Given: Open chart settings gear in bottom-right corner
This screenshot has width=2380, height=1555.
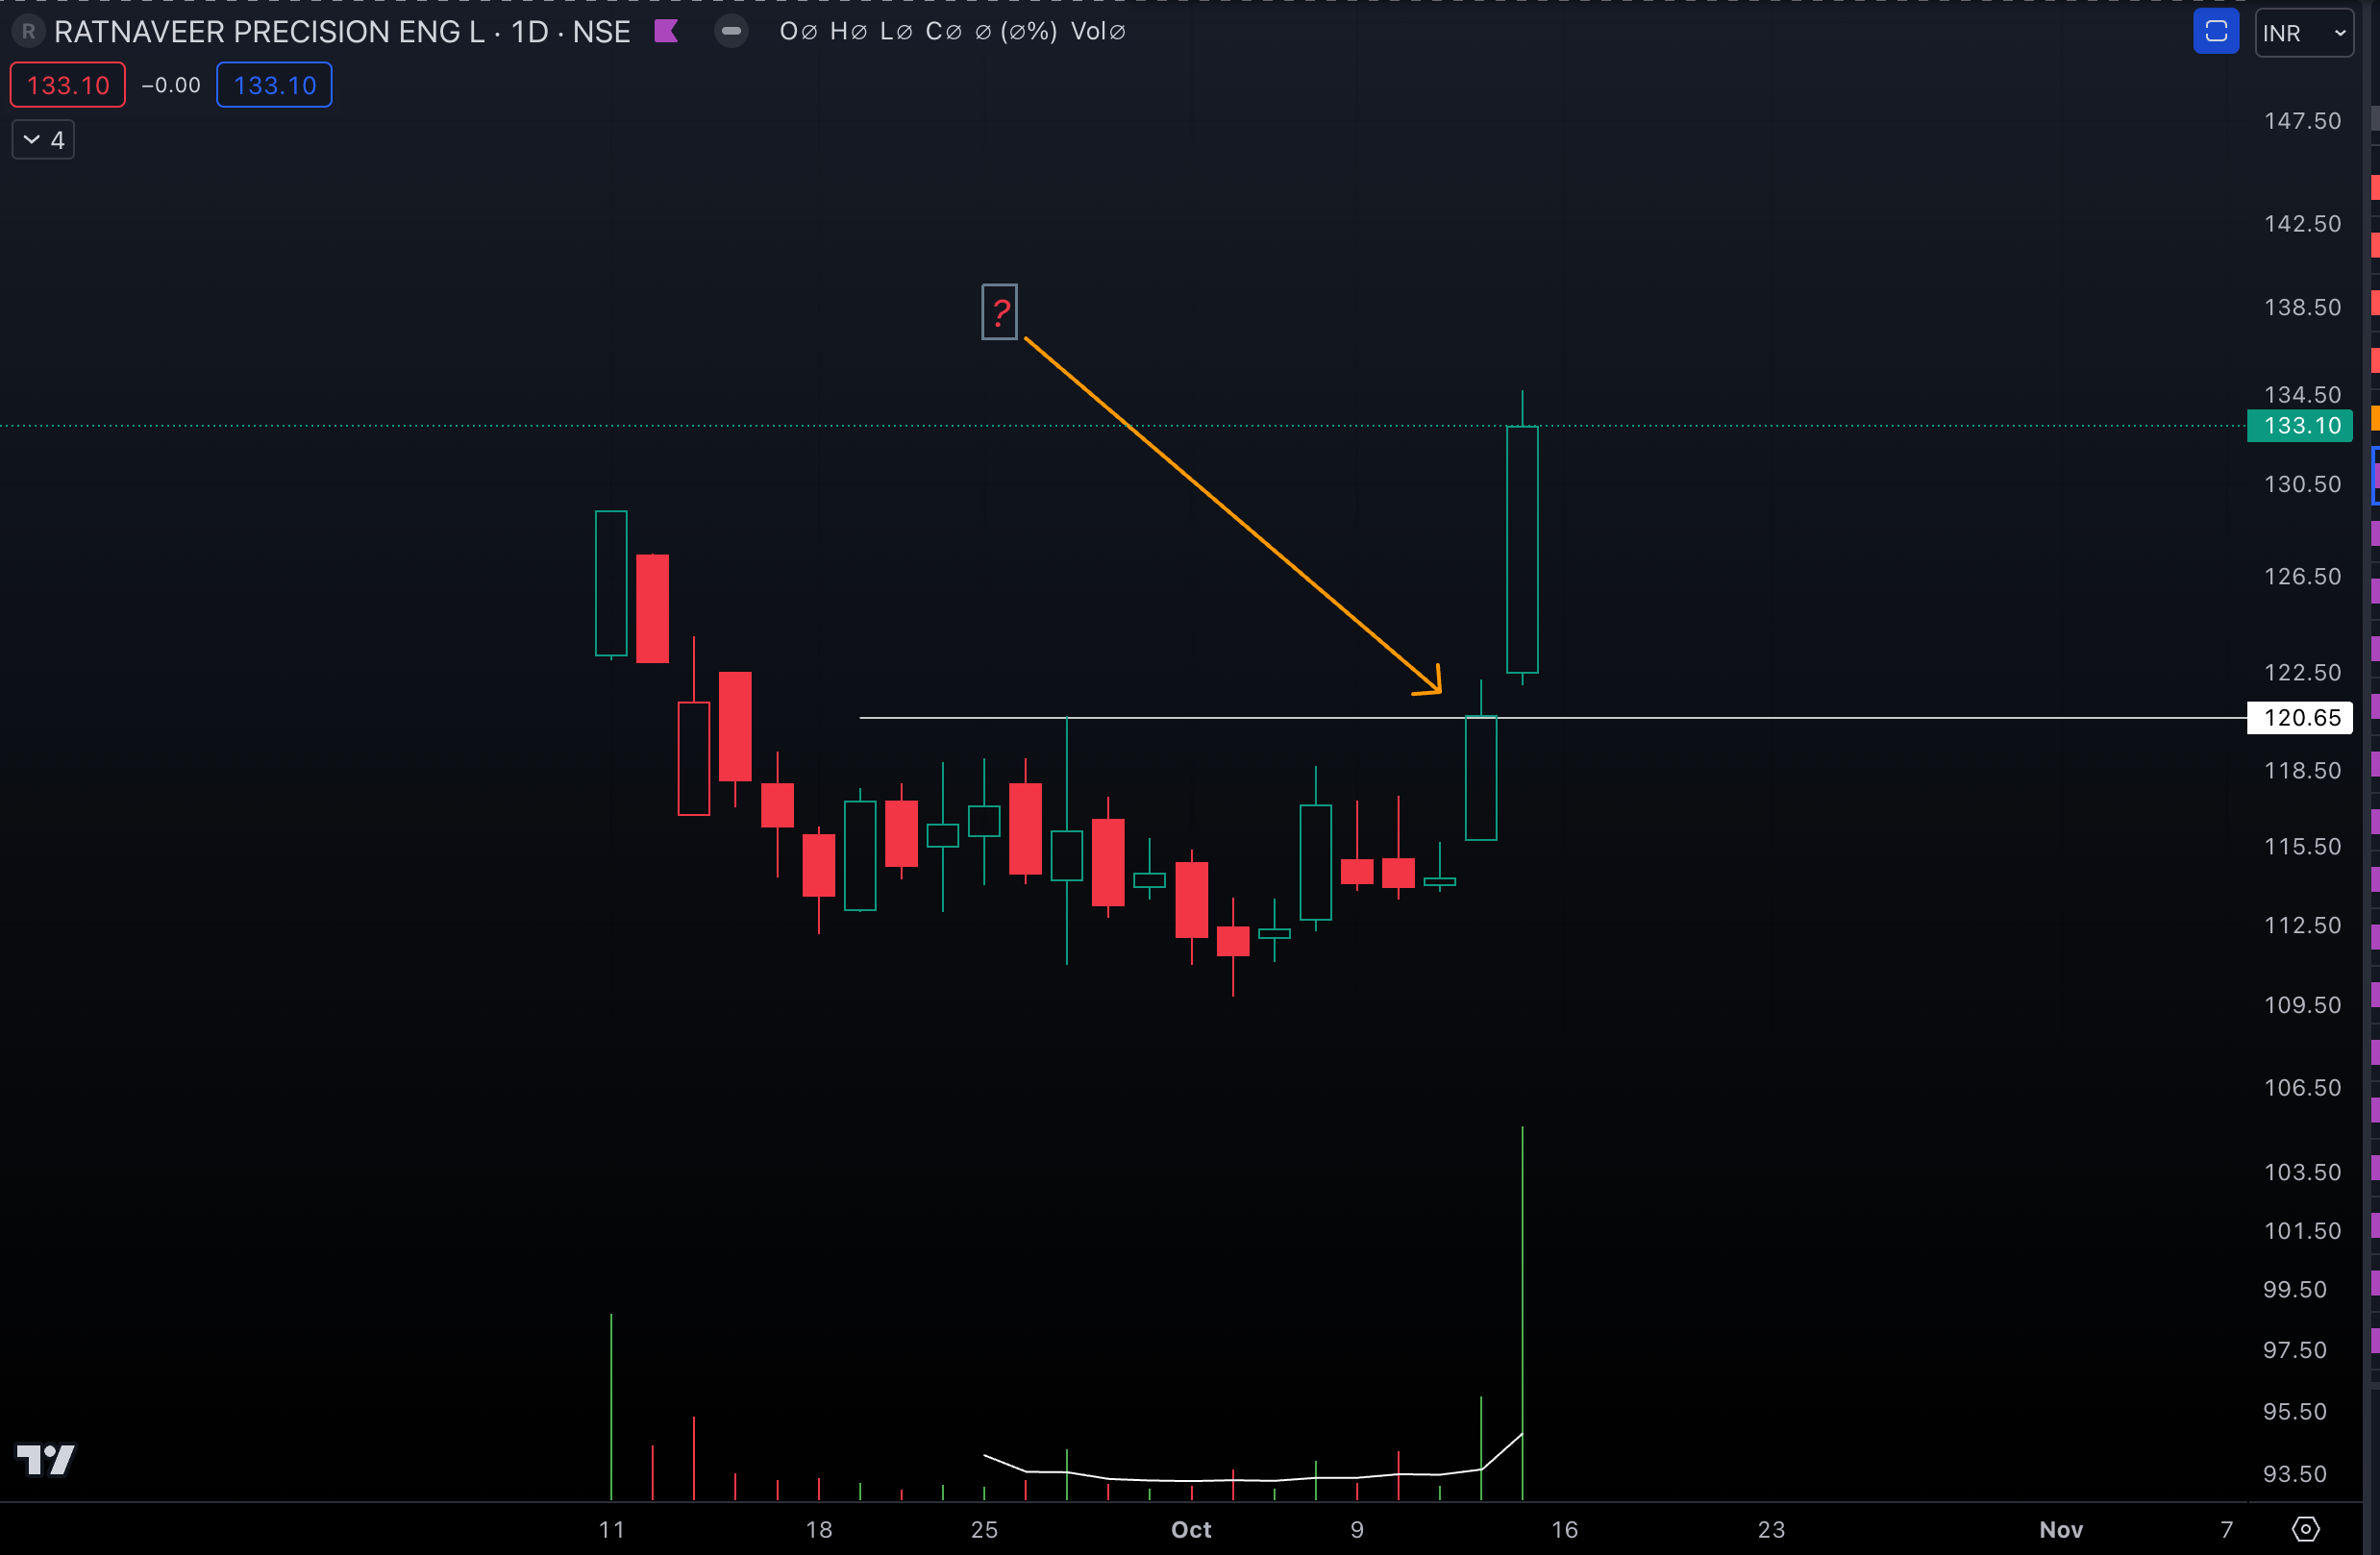Looking at the screenshot, I should click(2305, 1528).
